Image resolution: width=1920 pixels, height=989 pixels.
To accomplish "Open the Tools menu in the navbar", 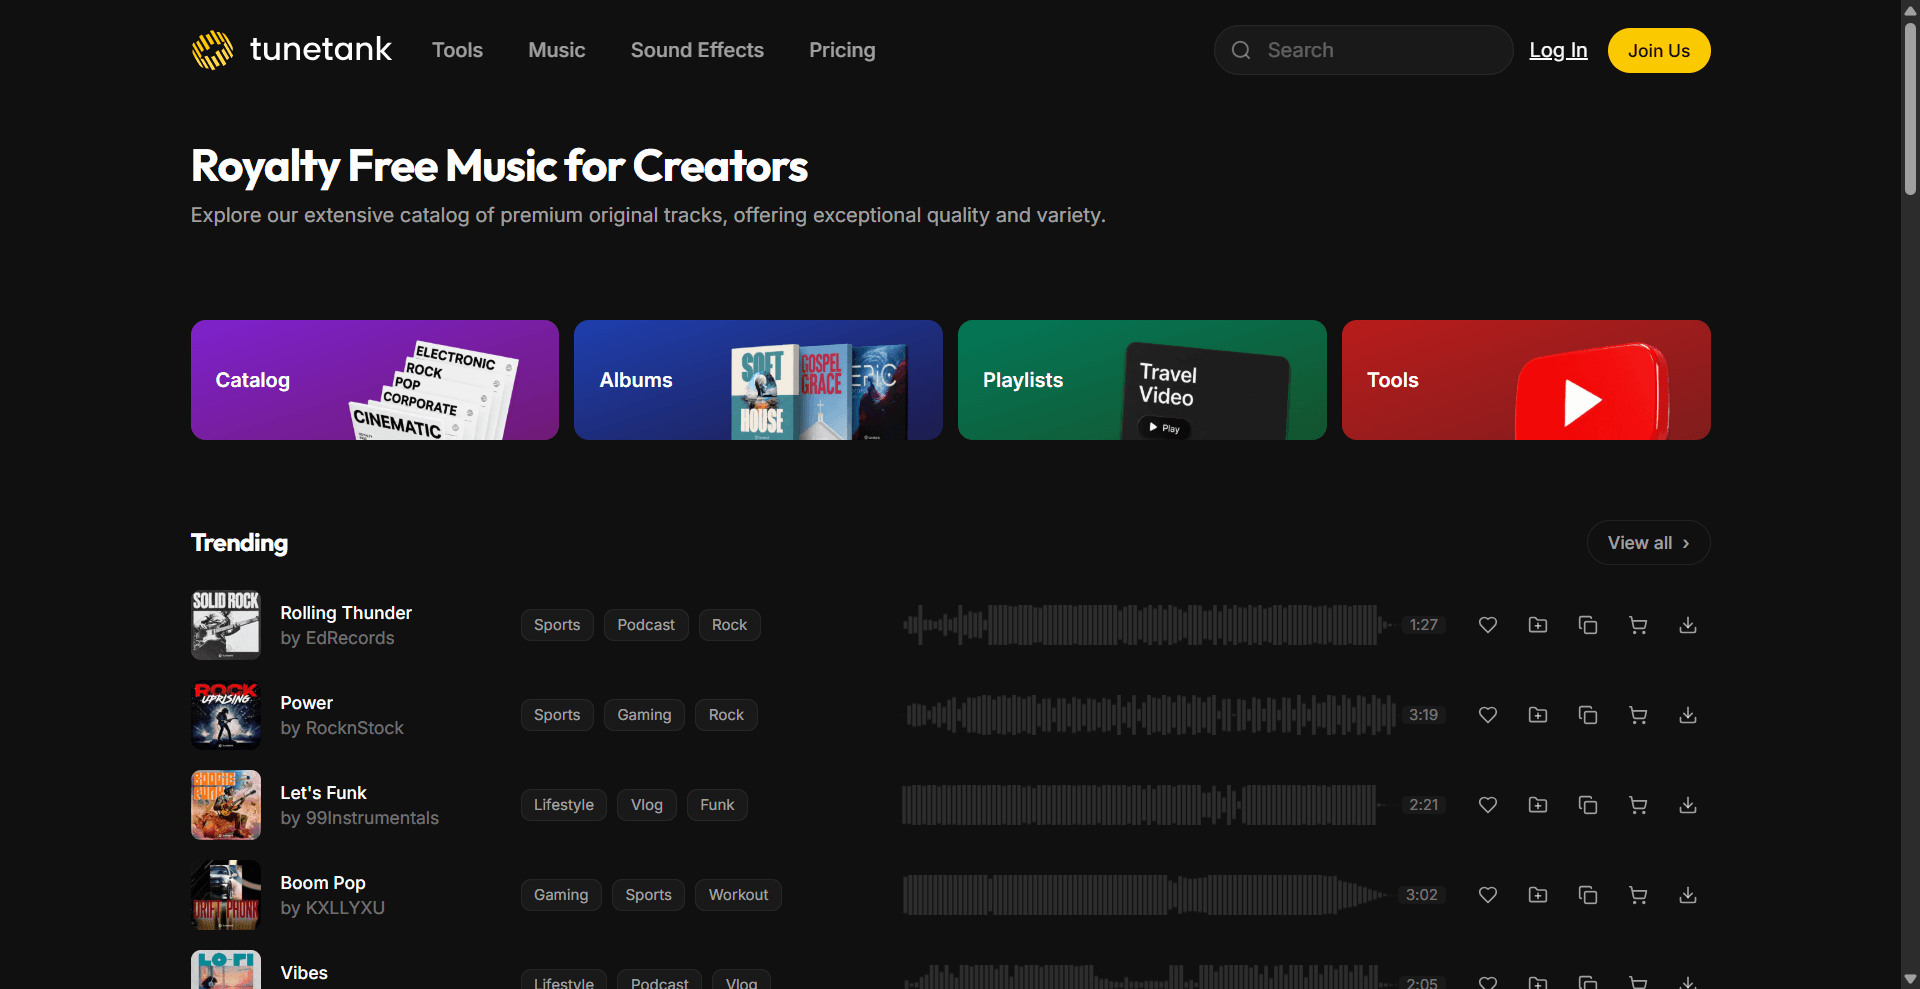I will tap(457, 50).
